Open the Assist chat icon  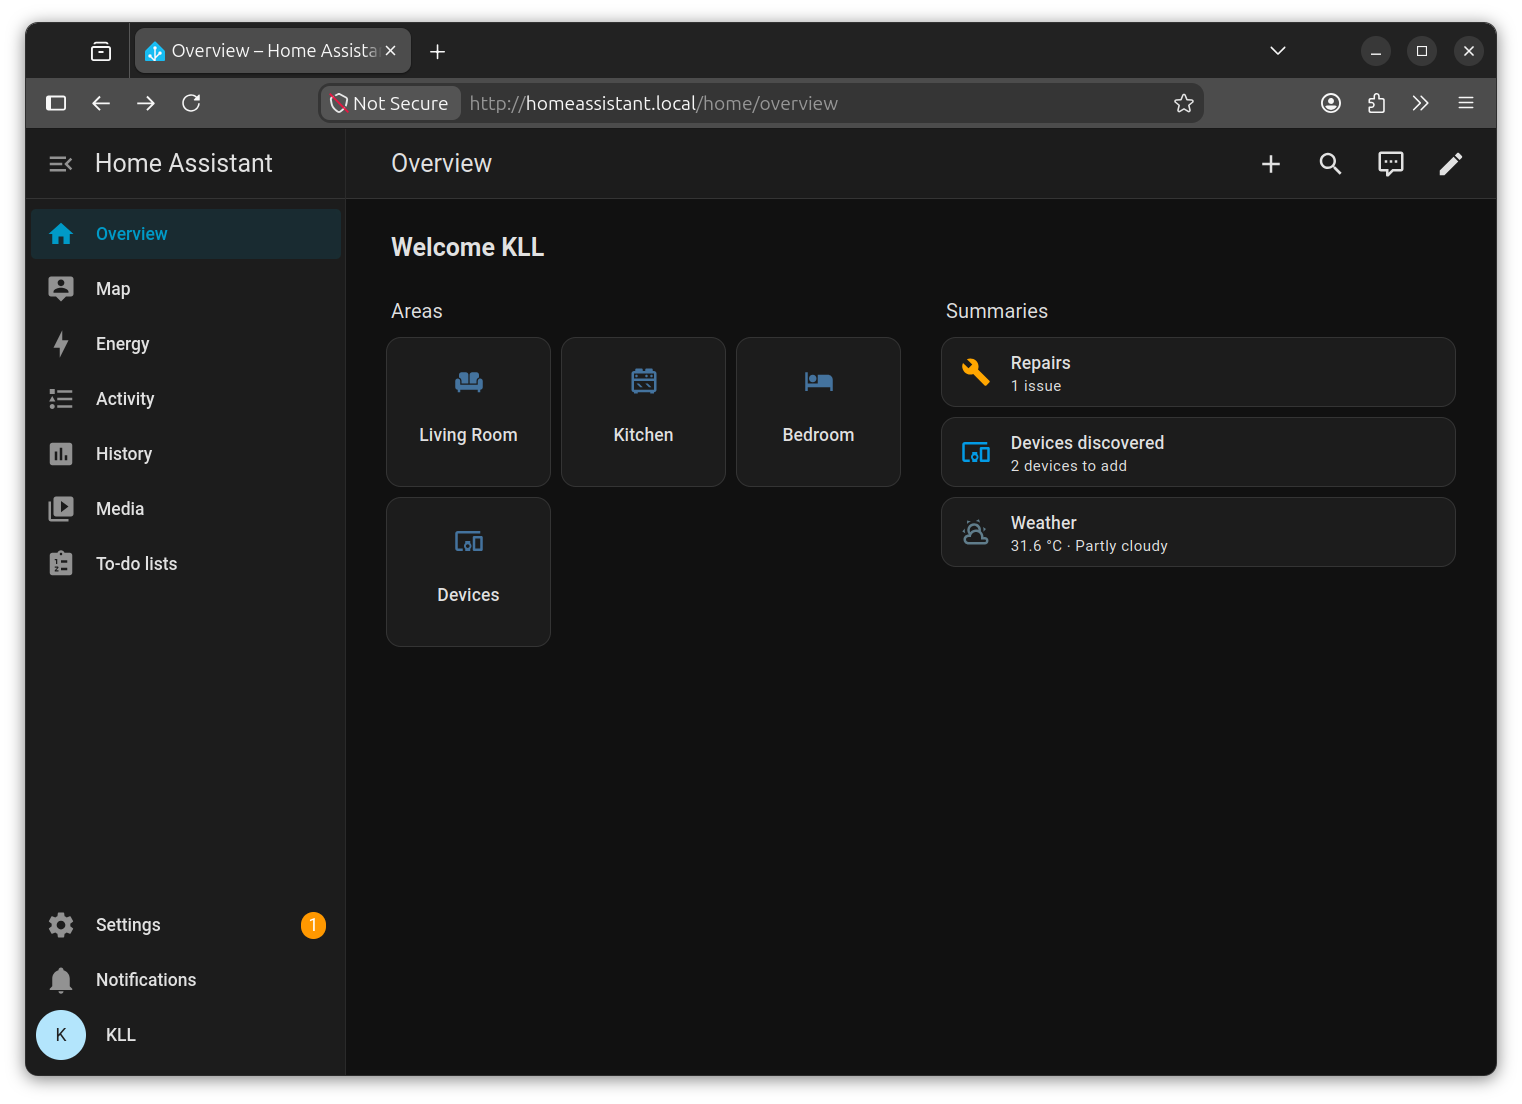pos(1391,164)
